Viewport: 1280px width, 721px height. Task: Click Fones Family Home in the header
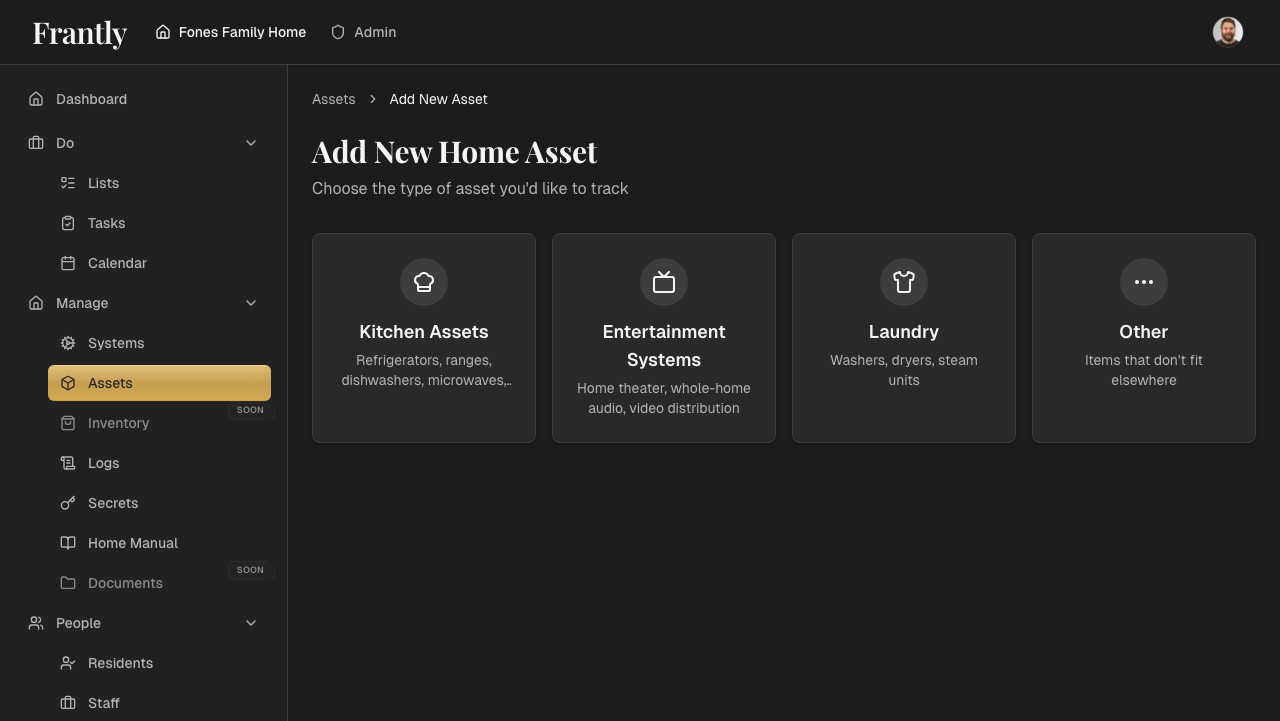click(230, 32)
